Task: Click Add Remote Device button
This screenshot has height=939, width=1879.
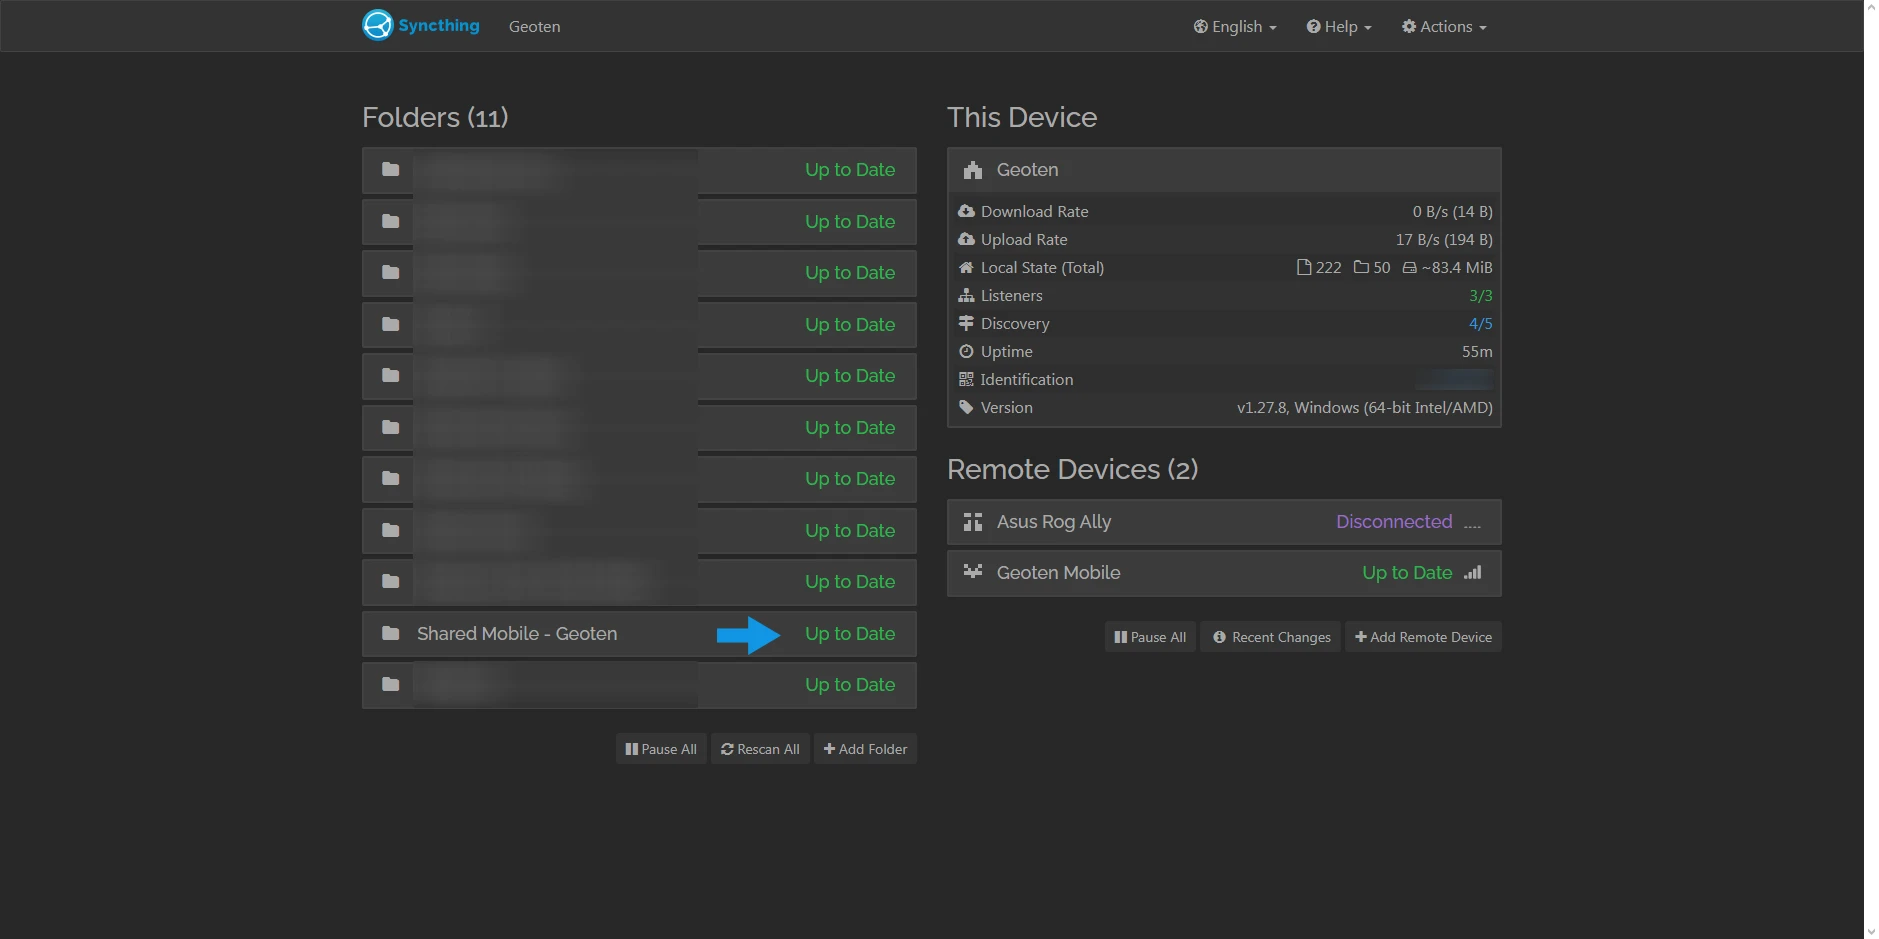Action: 1423,637
